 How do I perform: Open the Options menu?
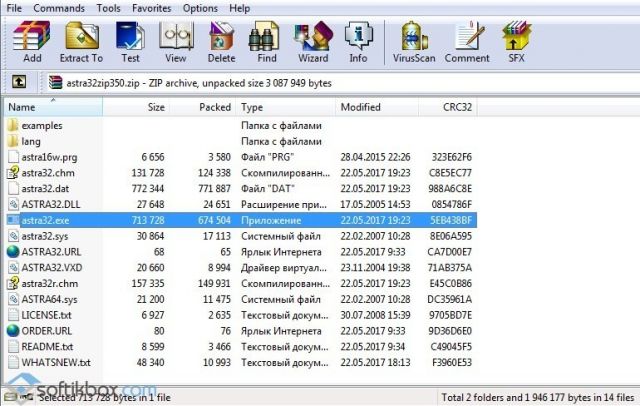coord(200,8)
